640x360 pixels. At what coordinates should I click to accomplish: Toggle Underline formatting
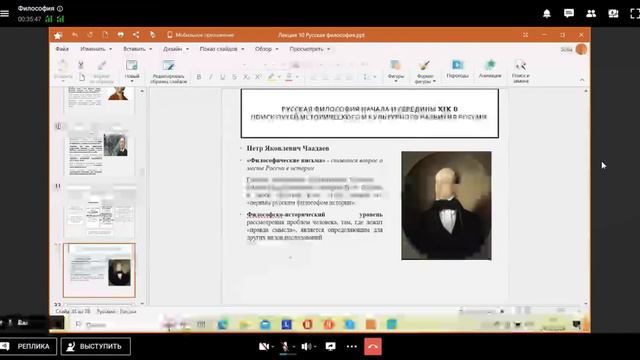[x=222, y=77]
